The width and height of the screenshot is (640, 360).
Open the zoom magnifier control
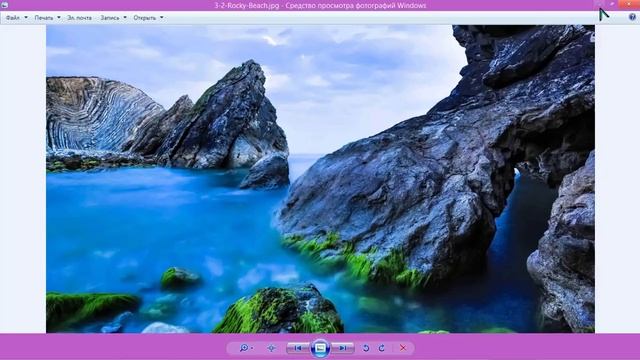(x=246, y=348)
